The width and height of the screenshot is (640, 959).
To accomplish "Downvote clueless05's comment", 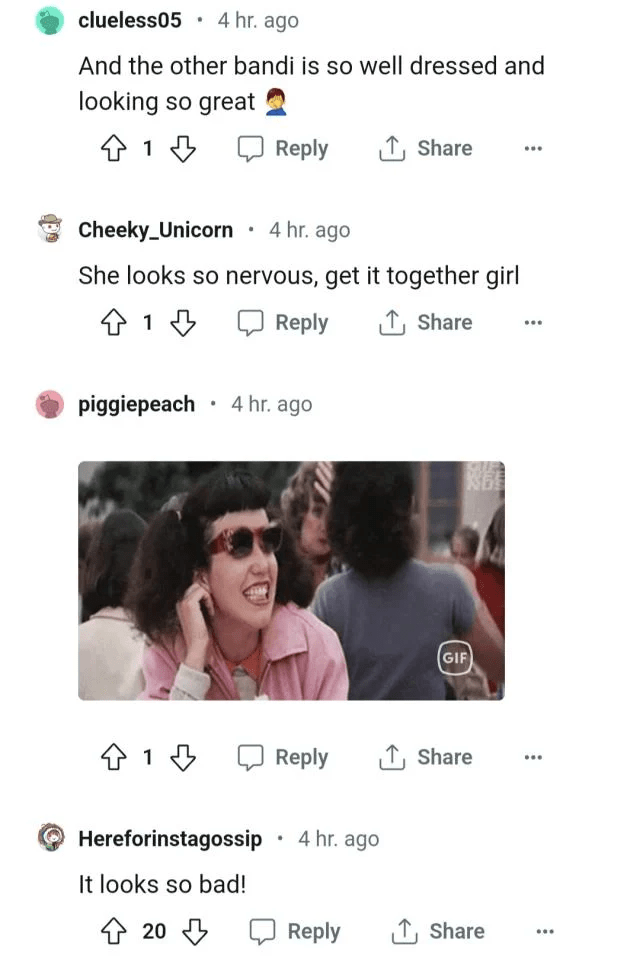I will [x=183, y=149].
